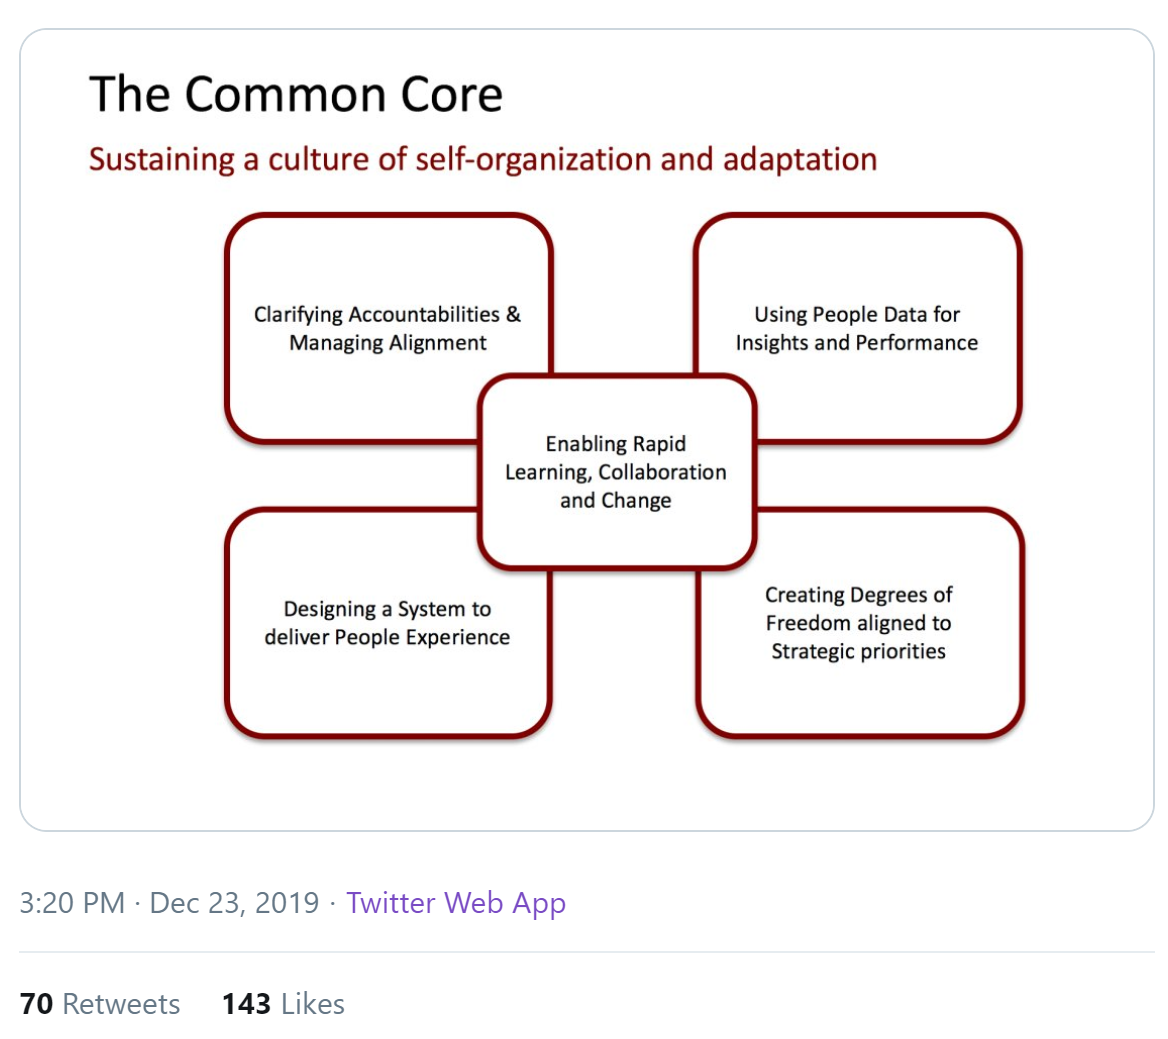Click the title The Common Core
1168x1039 pixels.
[296, 95]
